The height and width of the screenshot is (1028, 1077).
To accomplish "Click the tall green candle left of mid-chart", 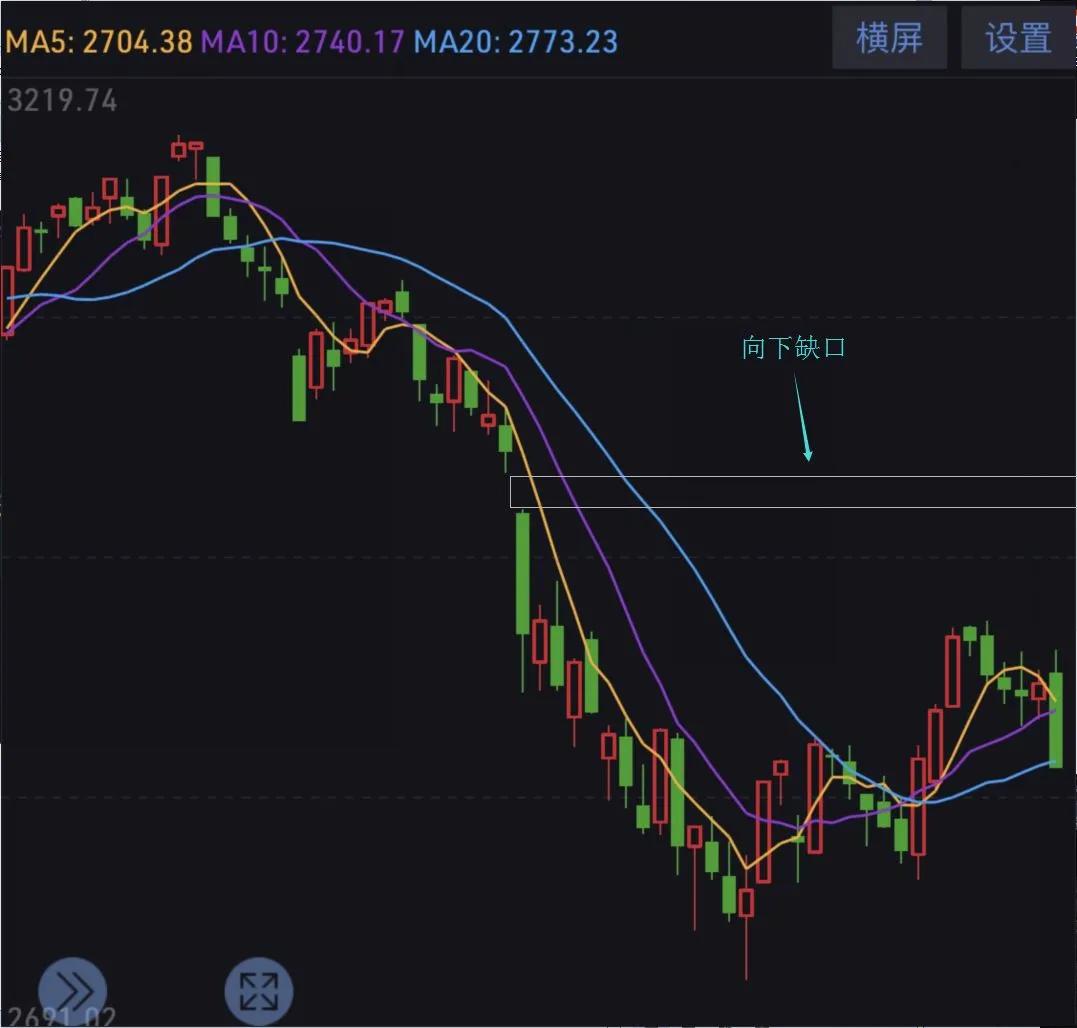I will (x=299, y=387).
